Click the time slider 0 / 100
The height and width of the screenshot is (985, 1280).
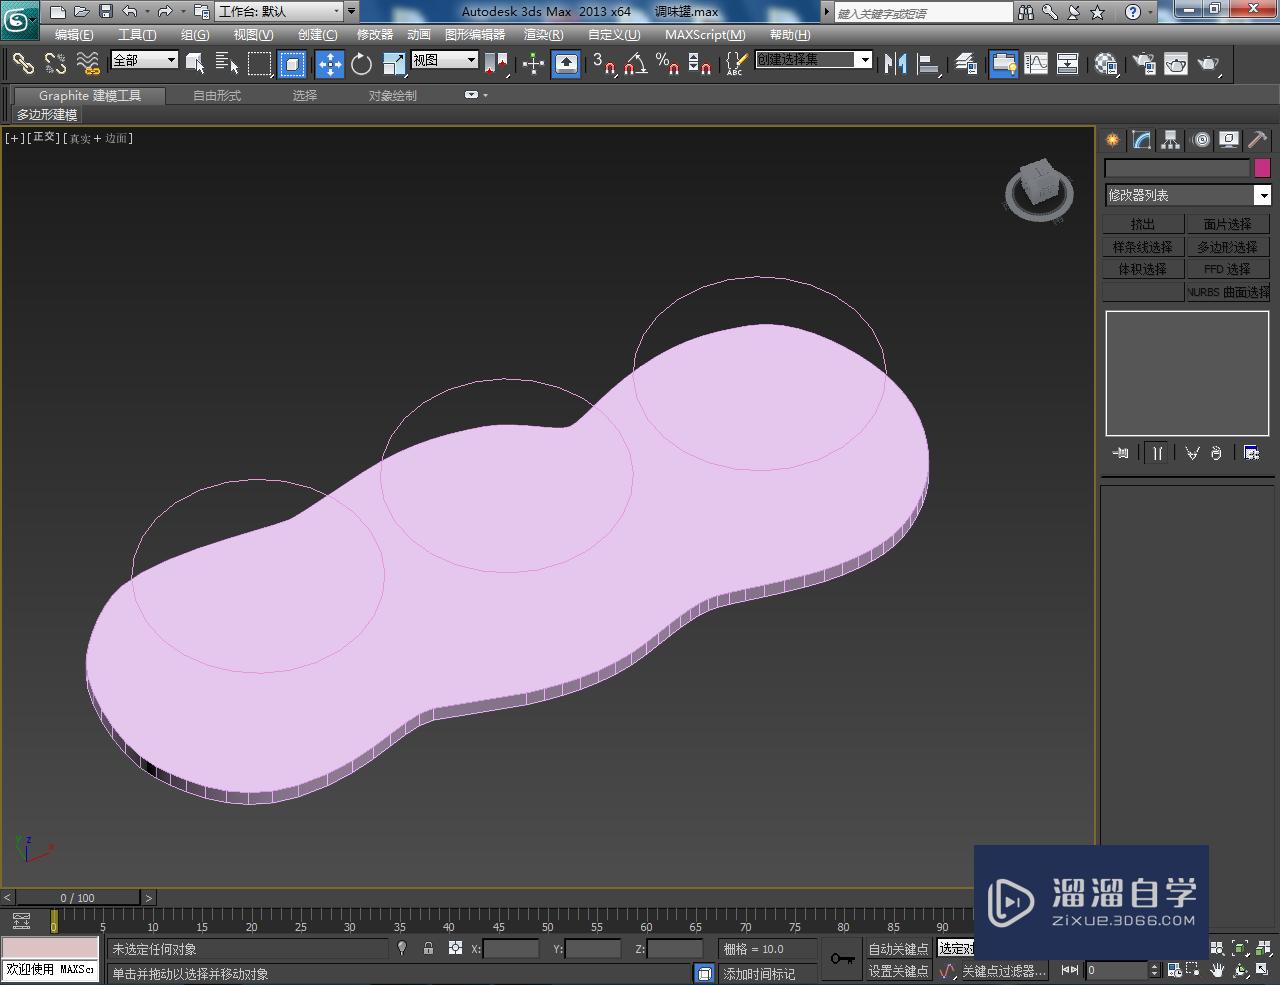tap(77, 898)
